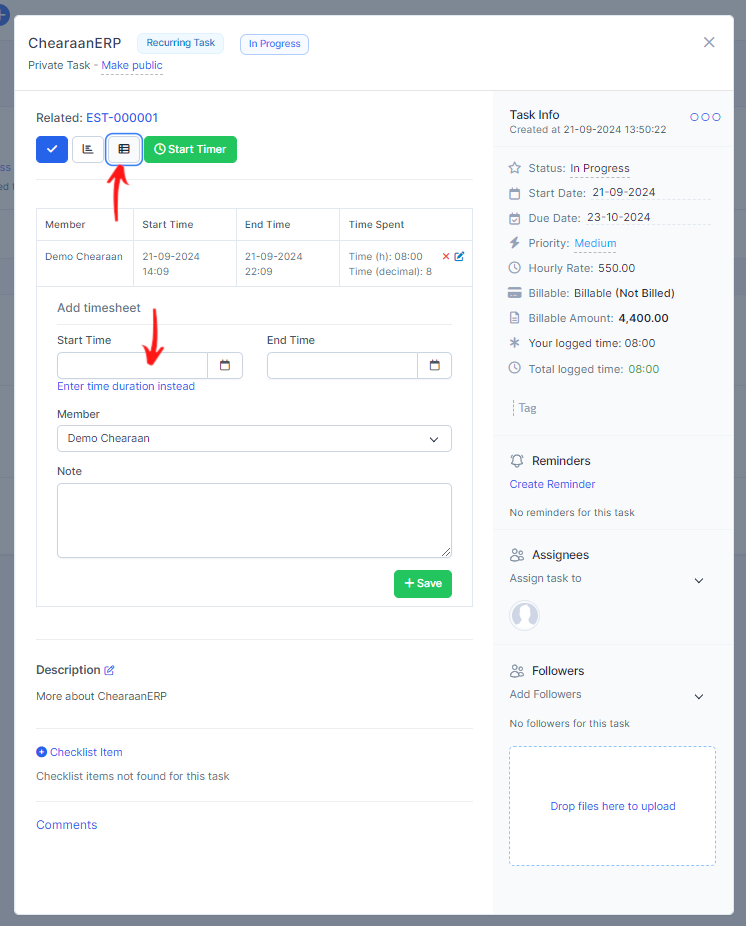Image resolution: width=746 pixels, height=926 pixels.
Task: Save the new timesheet
Action: click(422, 584)
